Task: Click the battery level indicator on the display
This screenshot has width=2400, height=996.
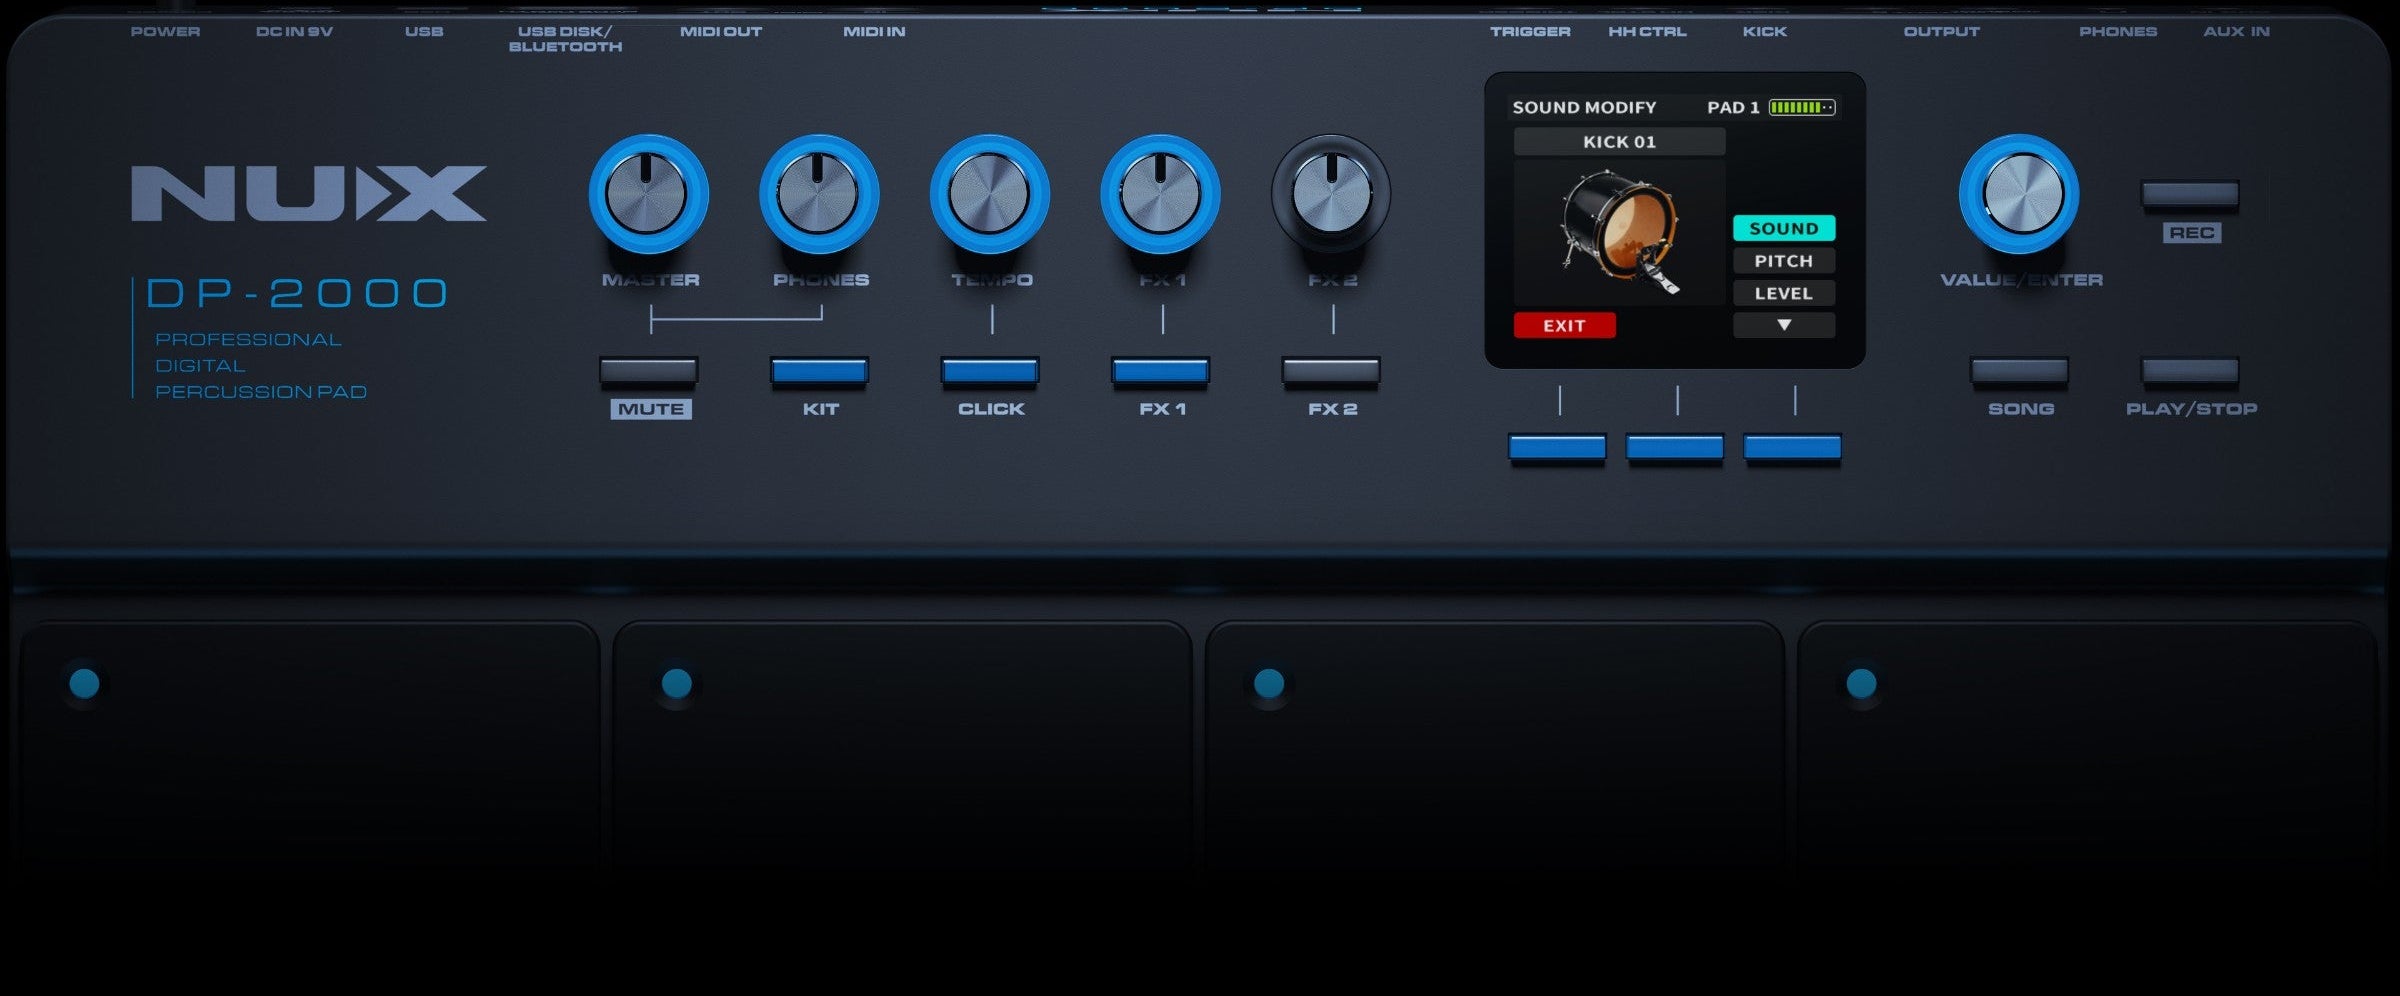Action: pos(1802,107)
